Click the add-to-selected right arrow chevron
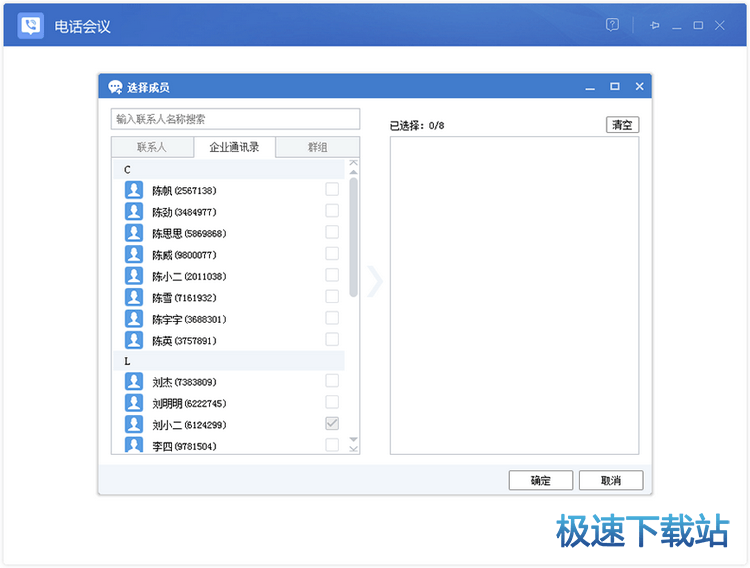Screen dimensions: 750x568 pyautogui.click(x=375, y=281)
